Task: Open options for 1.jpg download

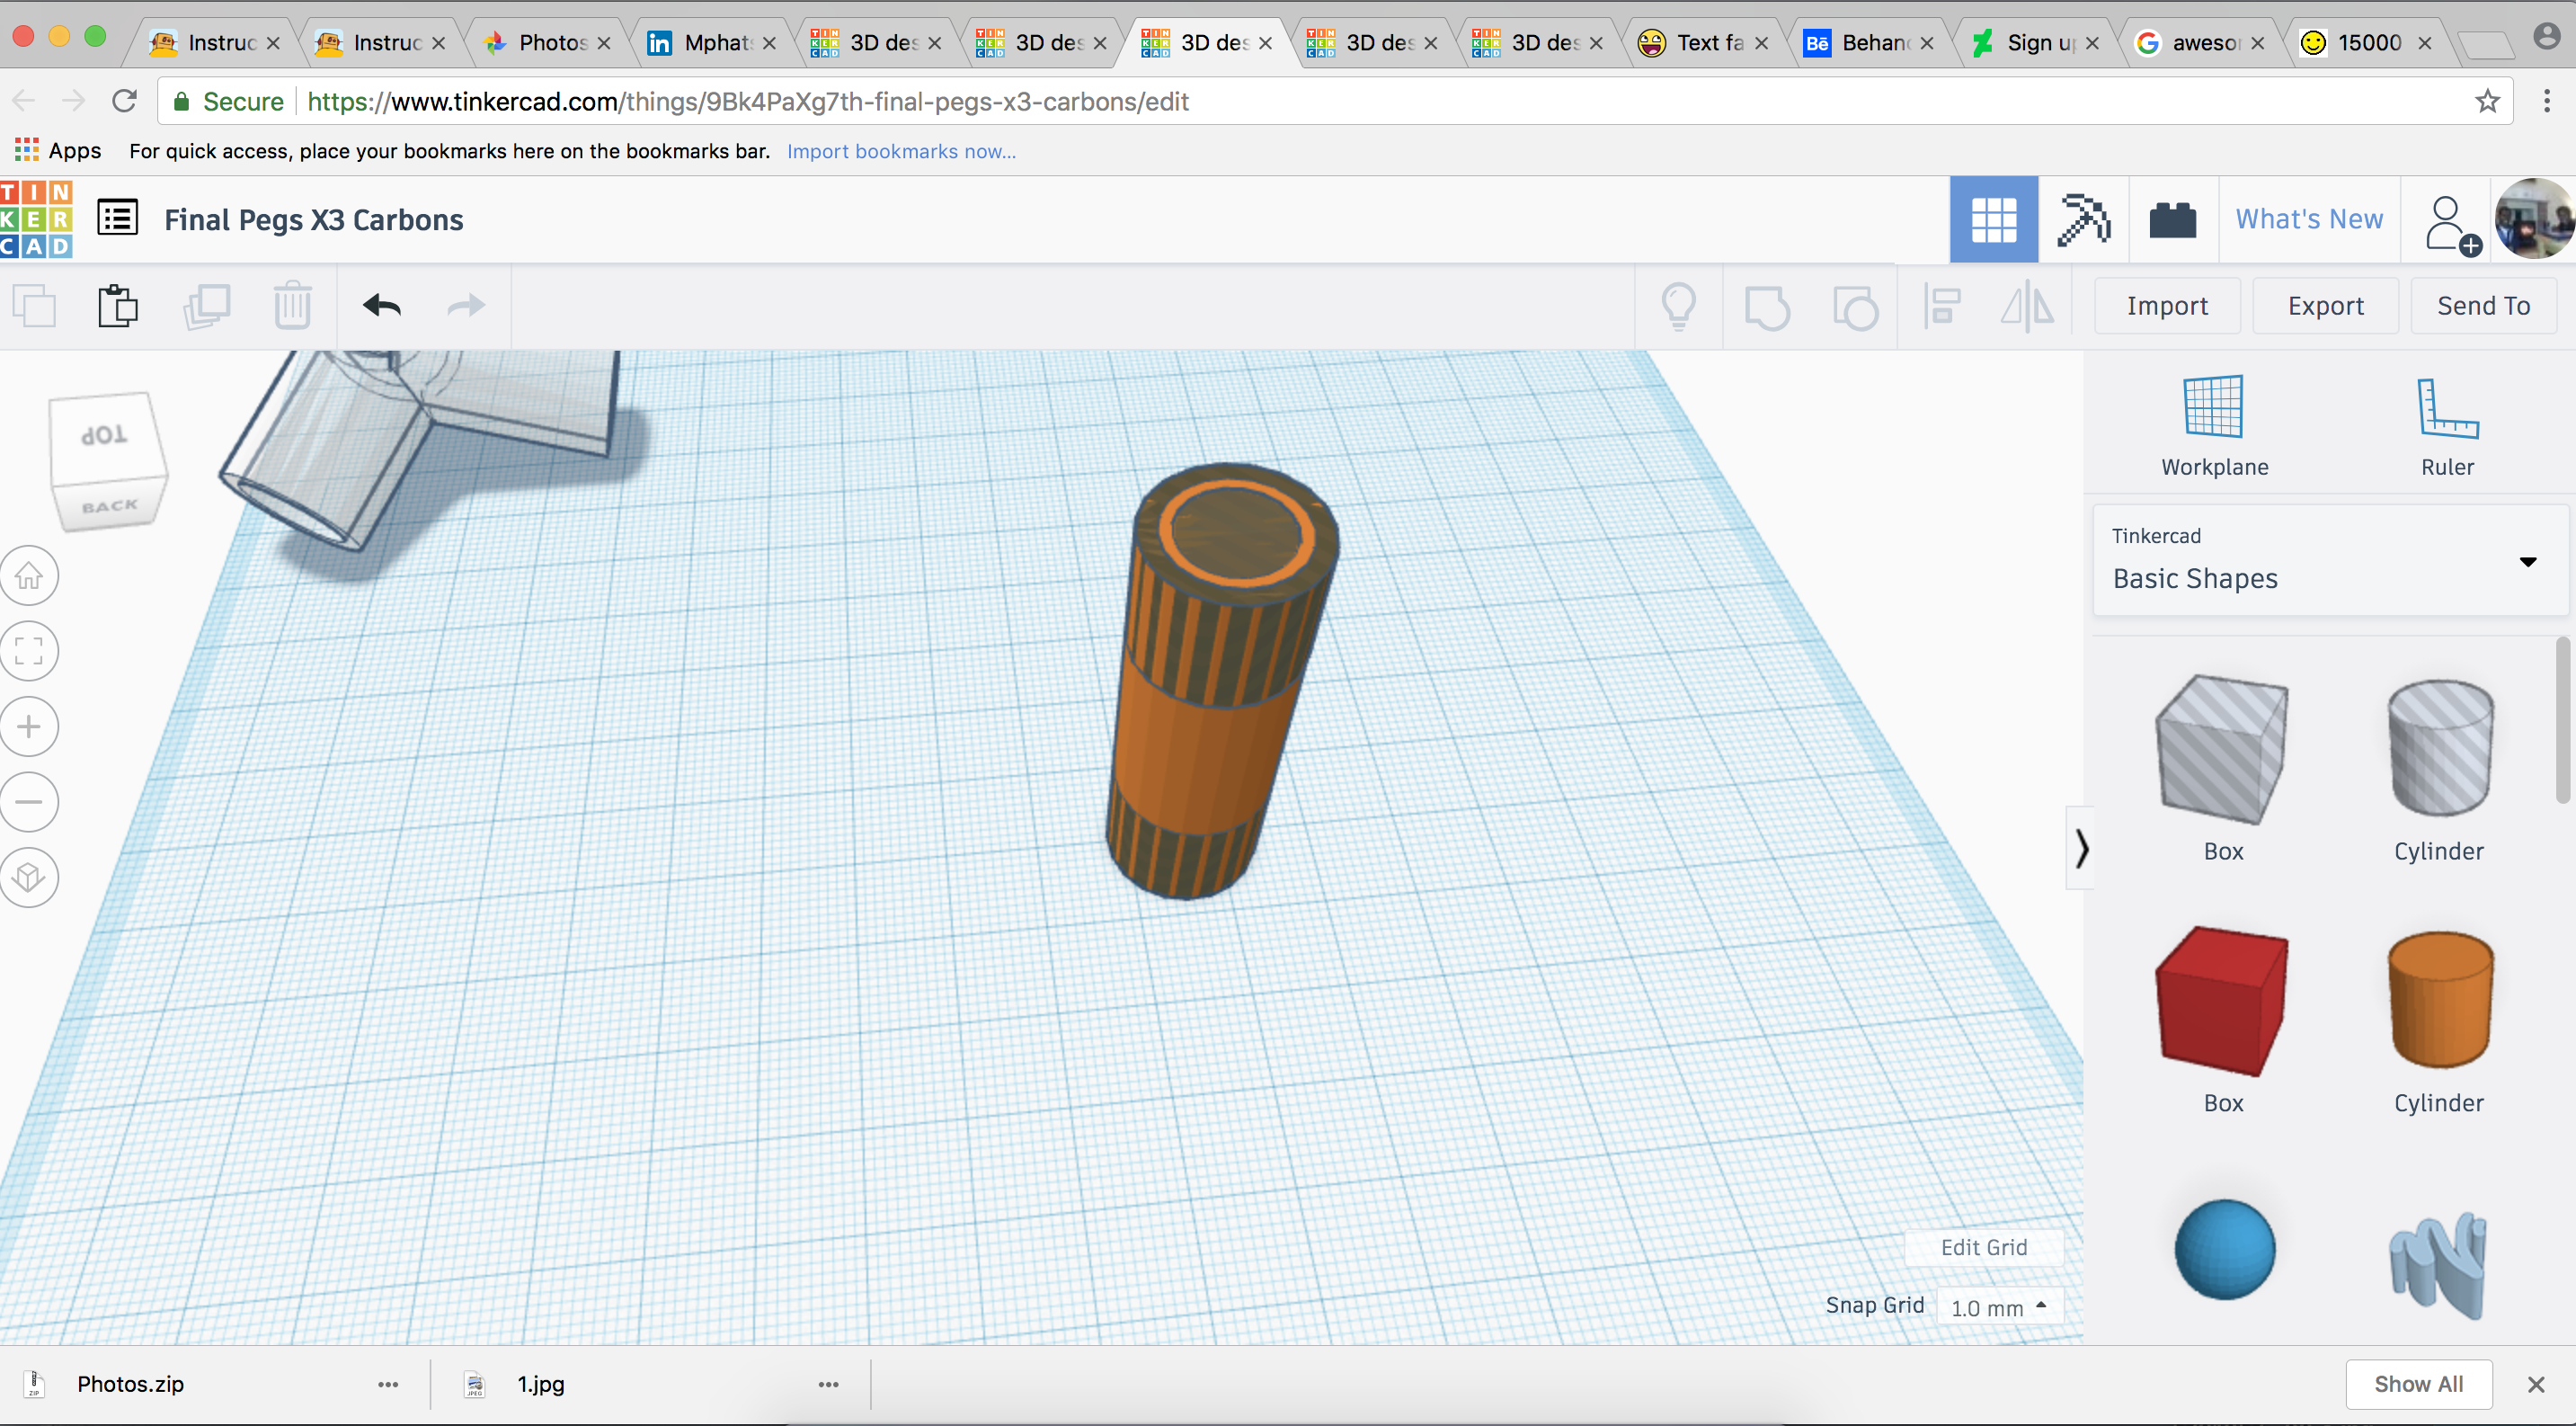Action: 828,1385
